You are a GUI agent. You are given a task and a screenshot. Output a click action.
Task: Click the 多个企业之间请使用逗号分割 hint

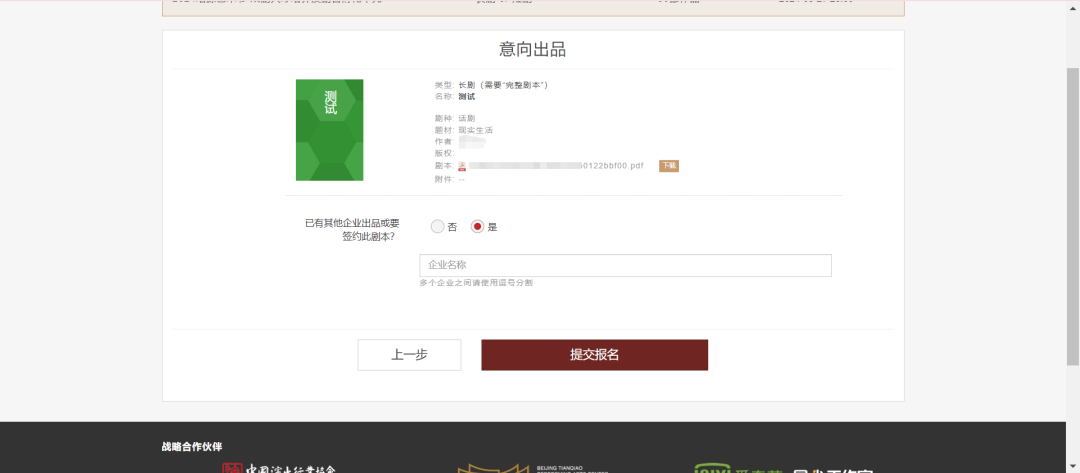[476, 283]
